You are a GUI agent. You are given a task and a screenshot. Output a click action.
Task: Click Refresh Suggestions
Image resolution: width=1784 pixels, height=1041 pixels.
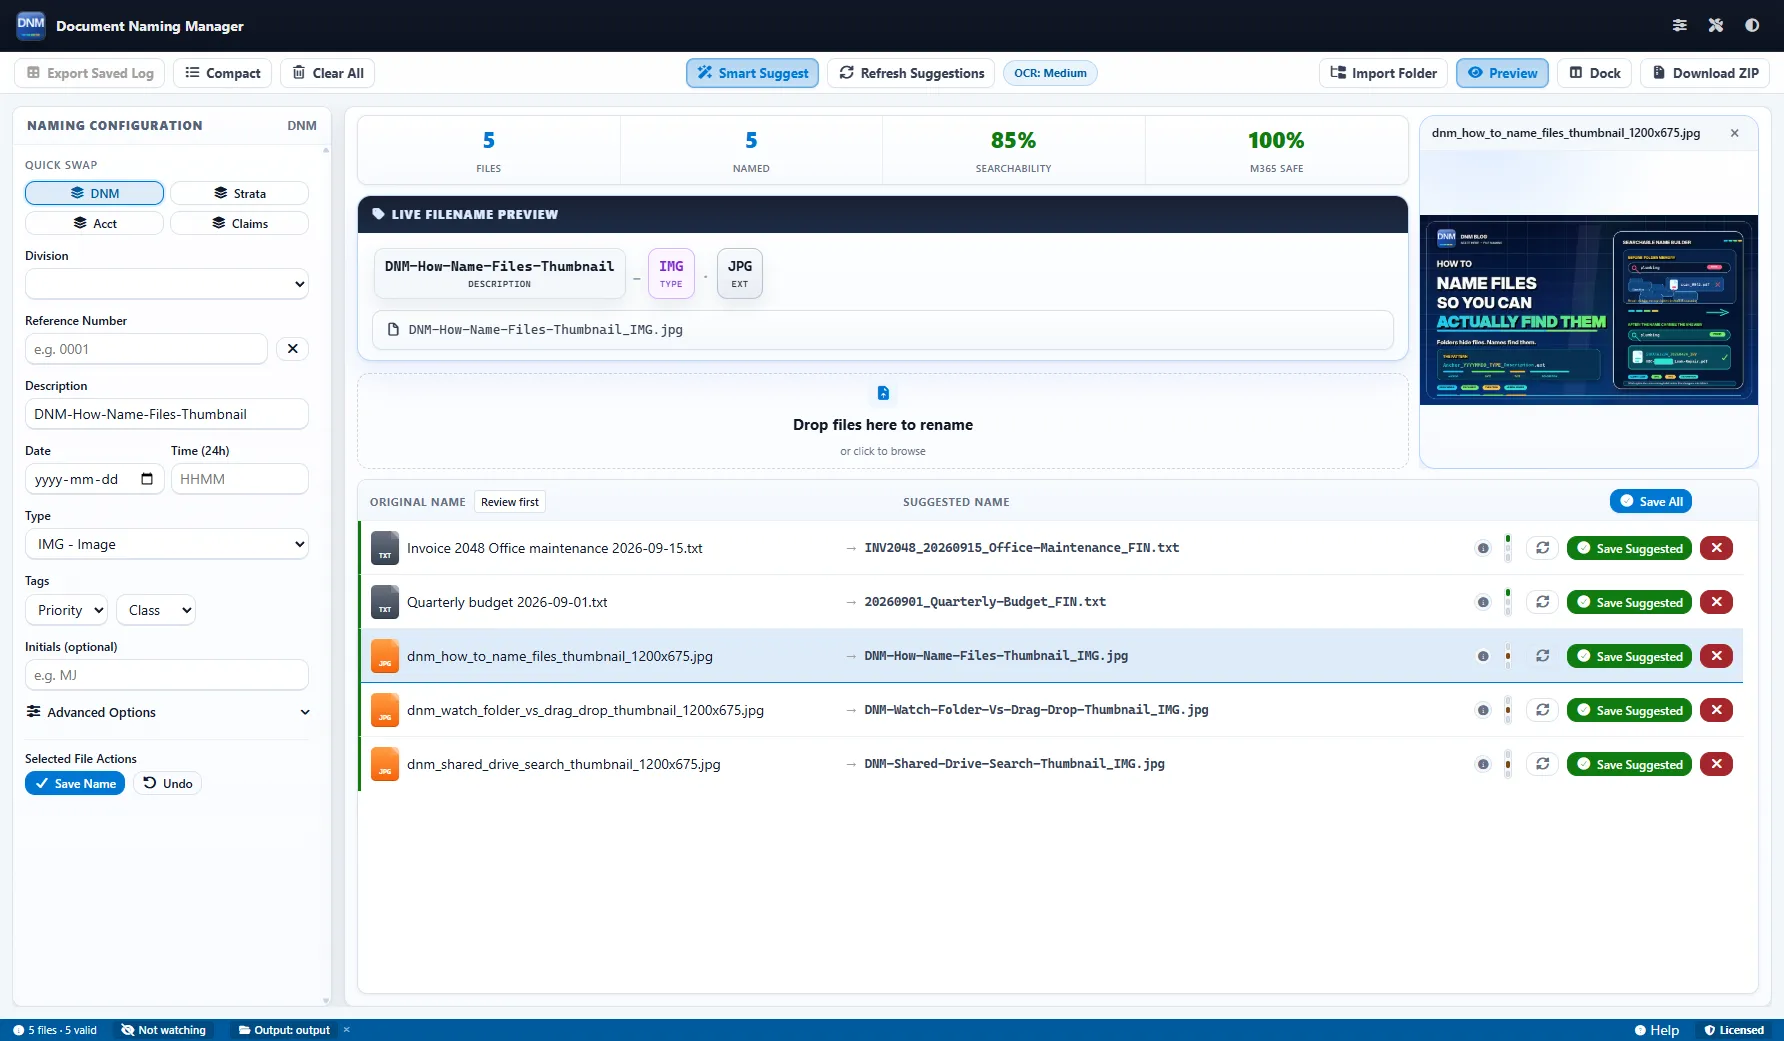coord(911,73)
